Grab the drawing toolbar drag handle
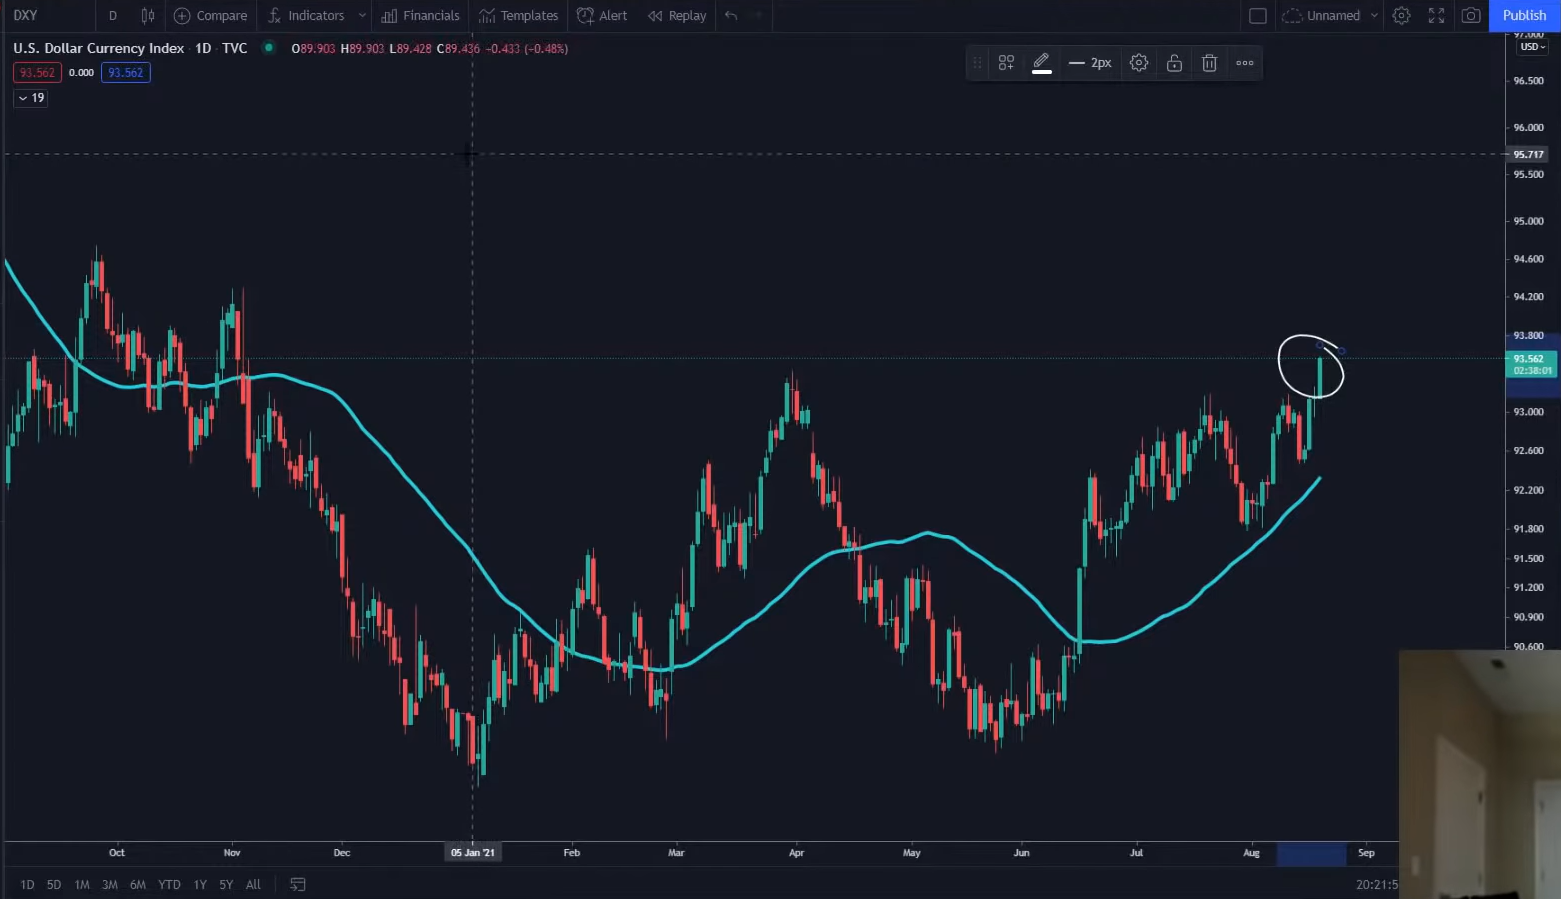Image resolution: width=1561 pixels, height=899 pixels. tap(977, 63)
